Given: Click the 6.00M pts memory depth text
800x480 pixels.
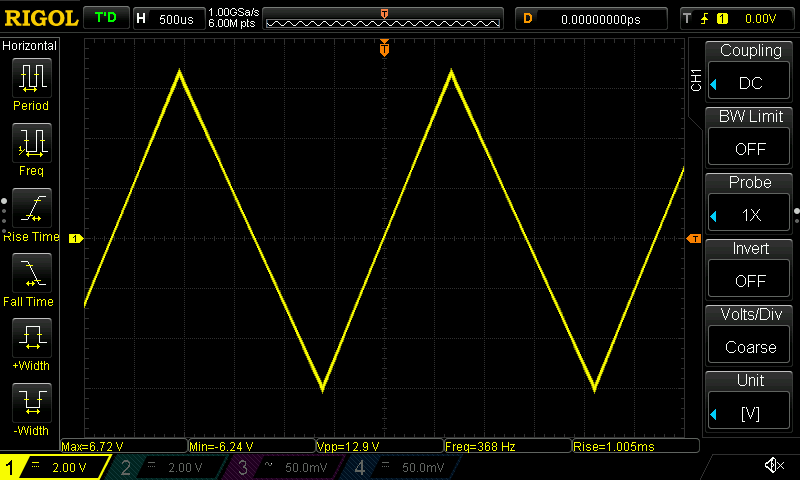Looking at the screenshot, I should click(x=232, y=24).
